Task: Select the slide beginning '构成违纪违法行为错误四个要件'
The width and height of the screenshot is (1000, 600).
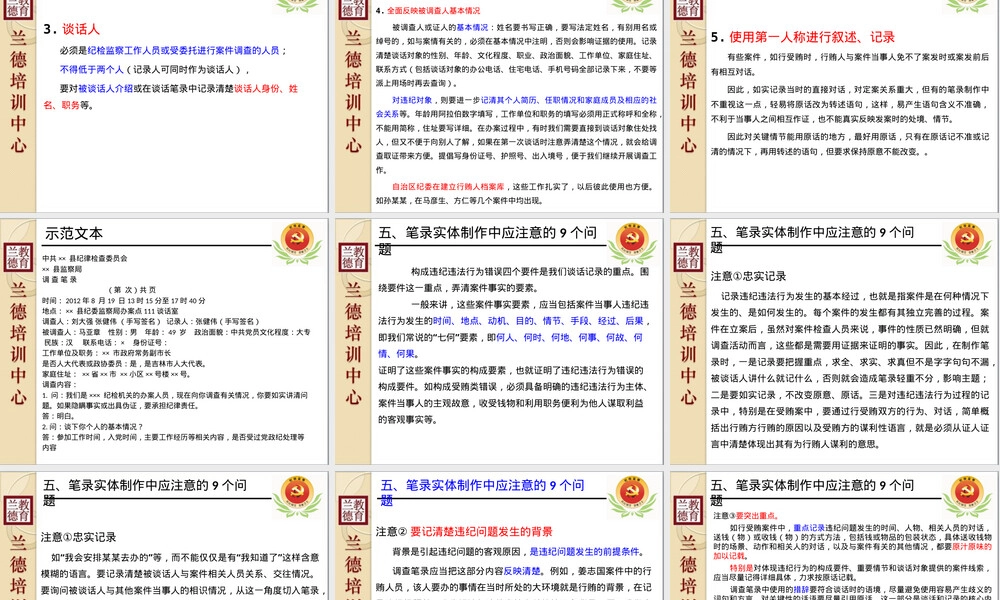Action: (499, 342)
